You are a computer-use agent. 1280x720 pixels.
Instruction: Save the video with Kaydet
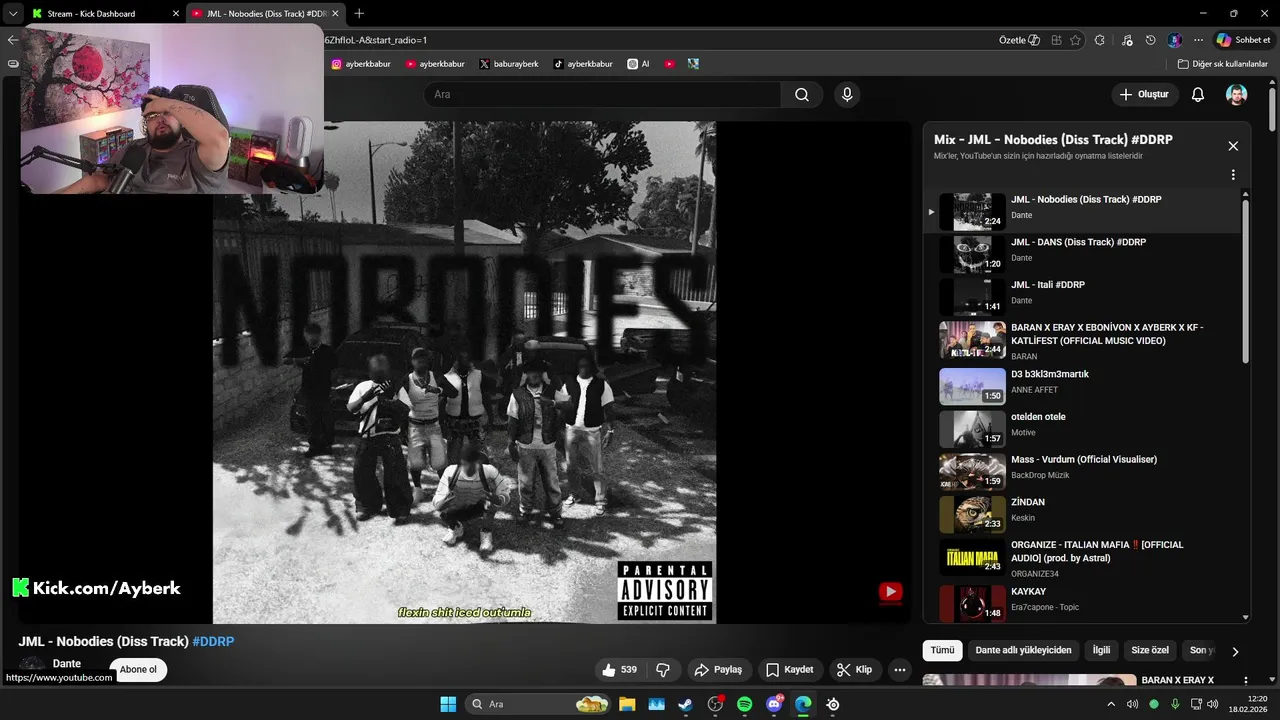click(790, 670)
